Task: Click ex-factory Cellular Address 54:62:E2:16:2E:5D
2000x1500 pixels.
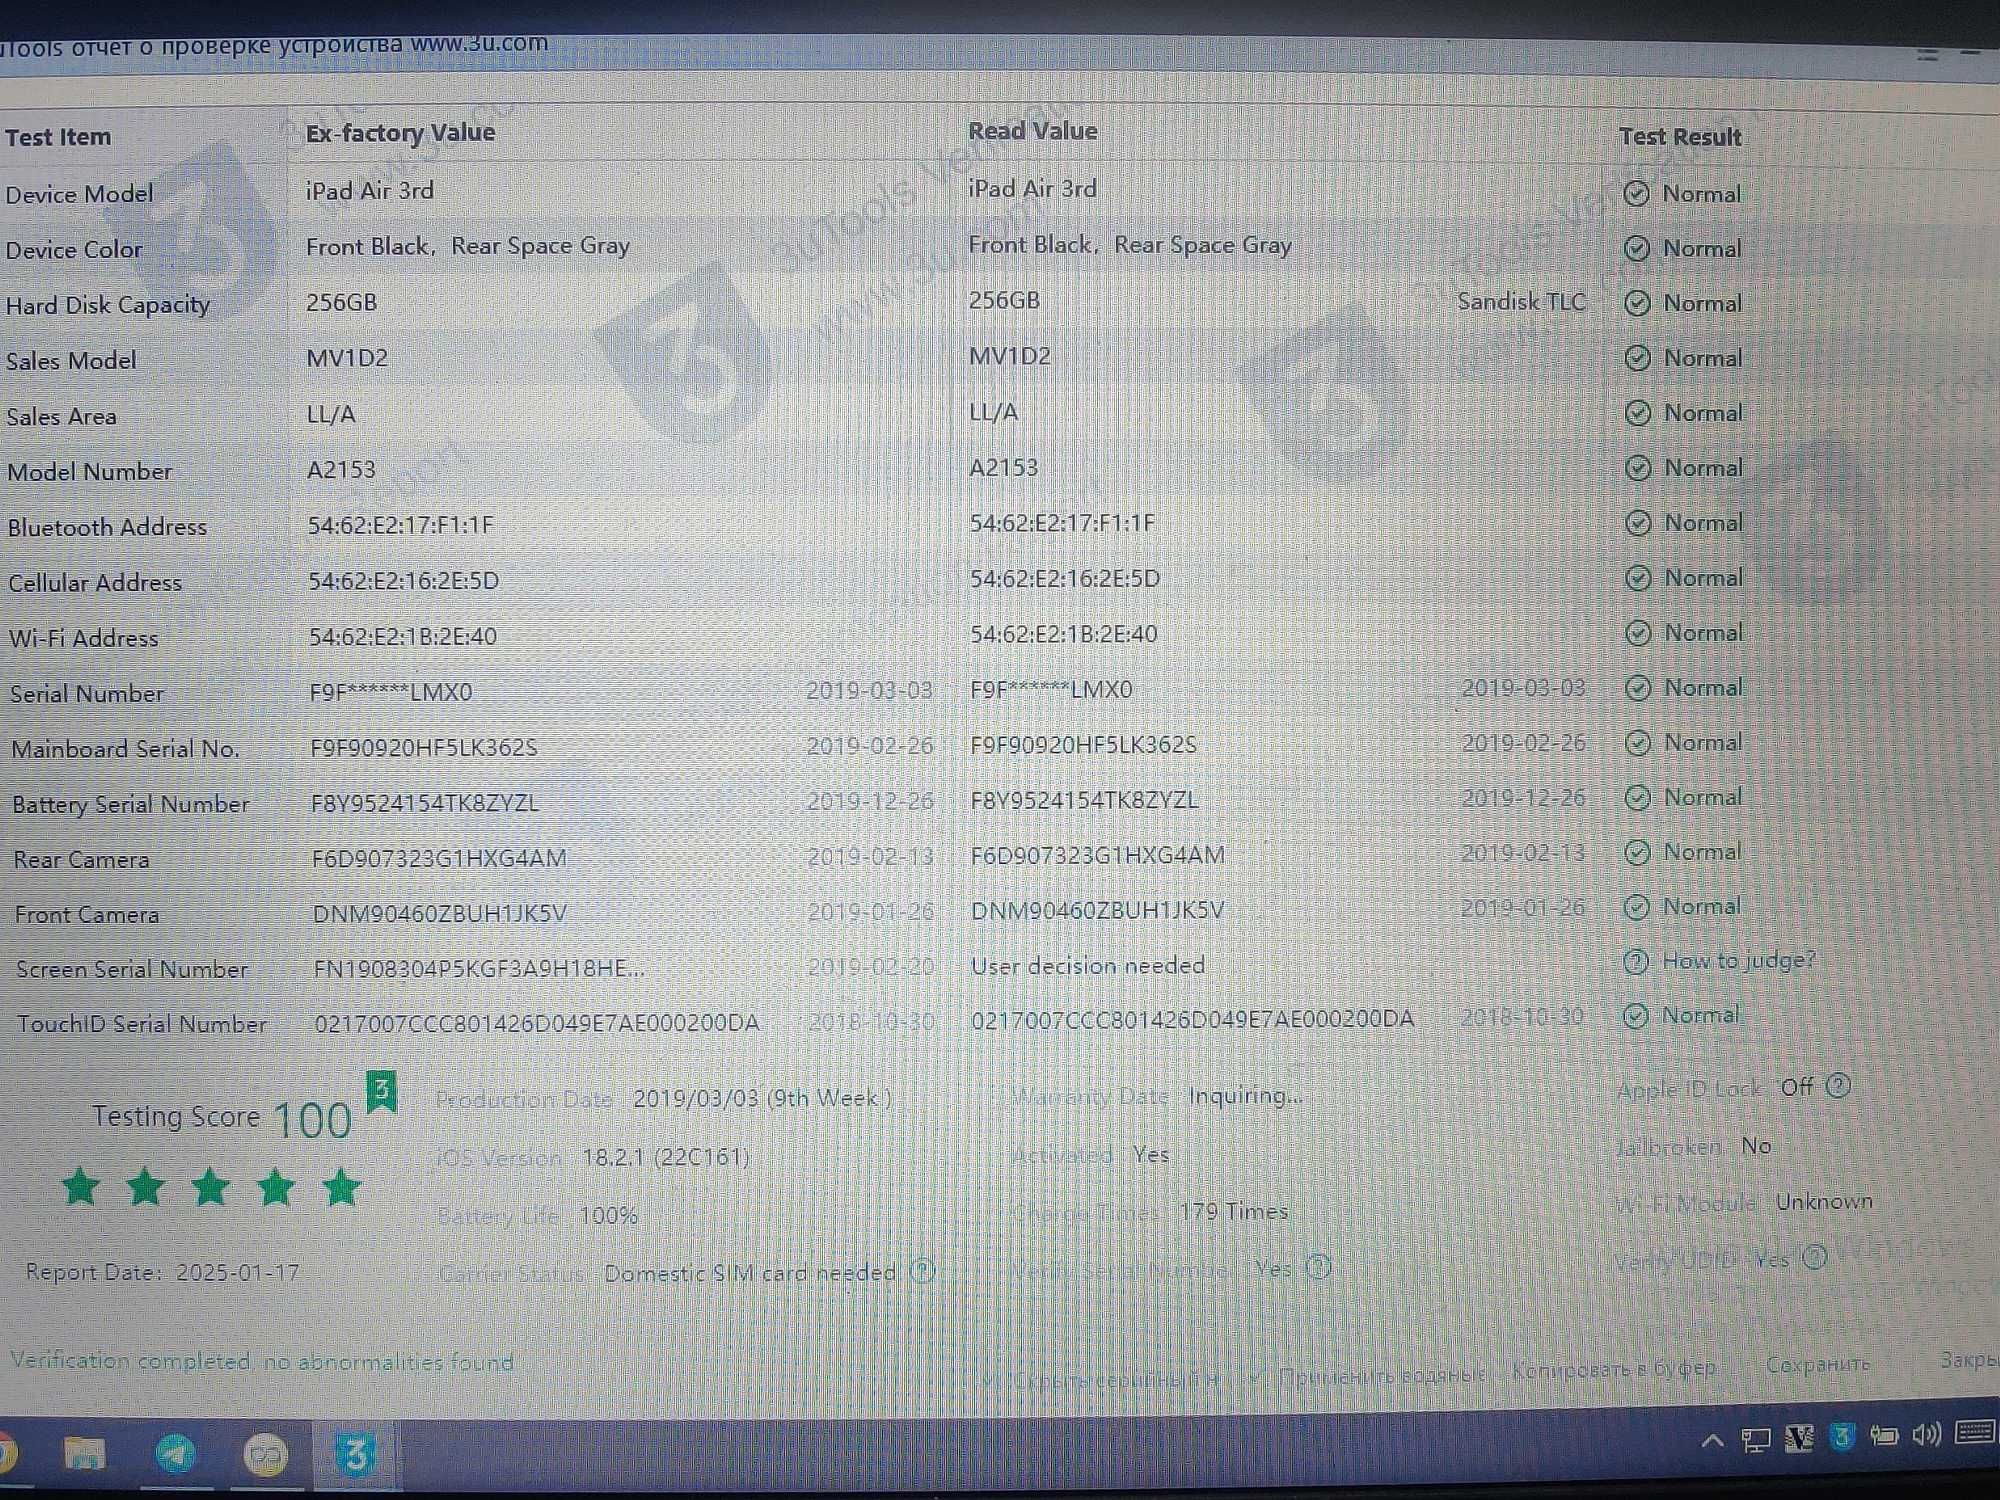Action: click(x=403, y=581)
